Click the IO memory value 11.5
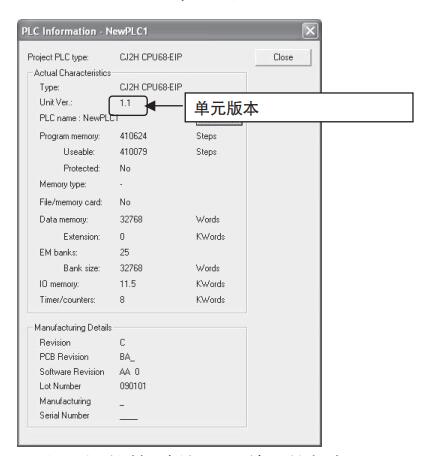 pos(128,284)
